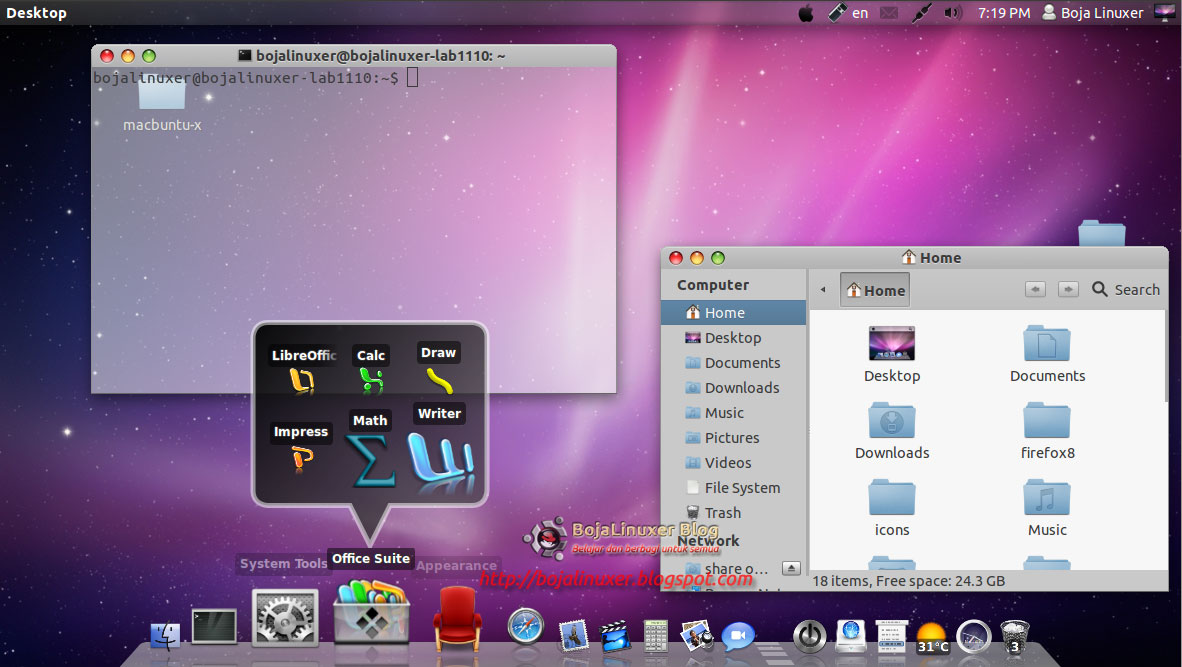Click the Home path bar button
This screenshot has width=1182, height=667.
pyautogui.click(x=875, y=290)
